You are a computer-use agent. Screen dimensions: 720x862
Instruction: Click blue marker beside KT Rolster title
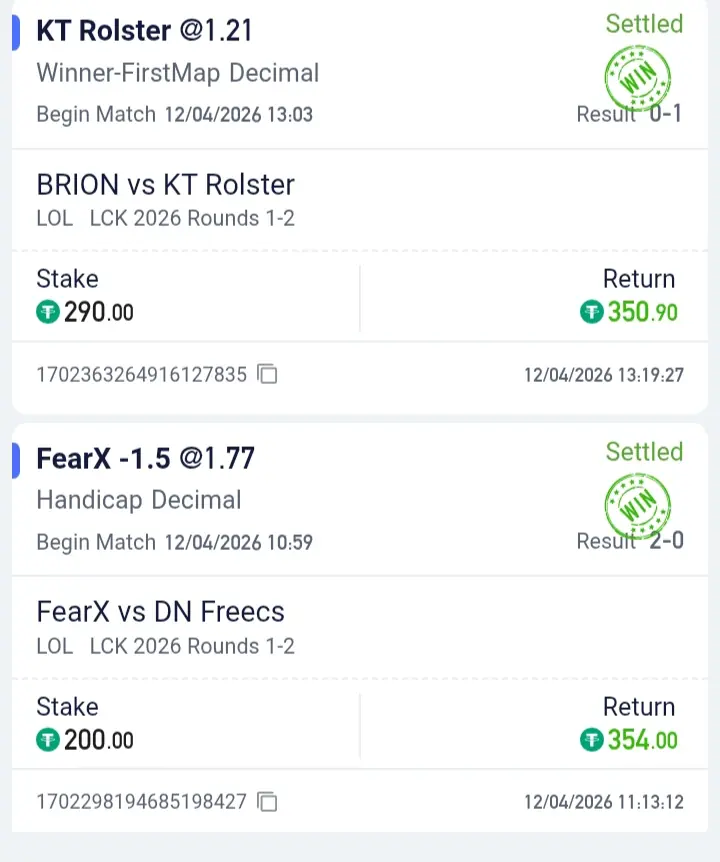pos(16,31)
